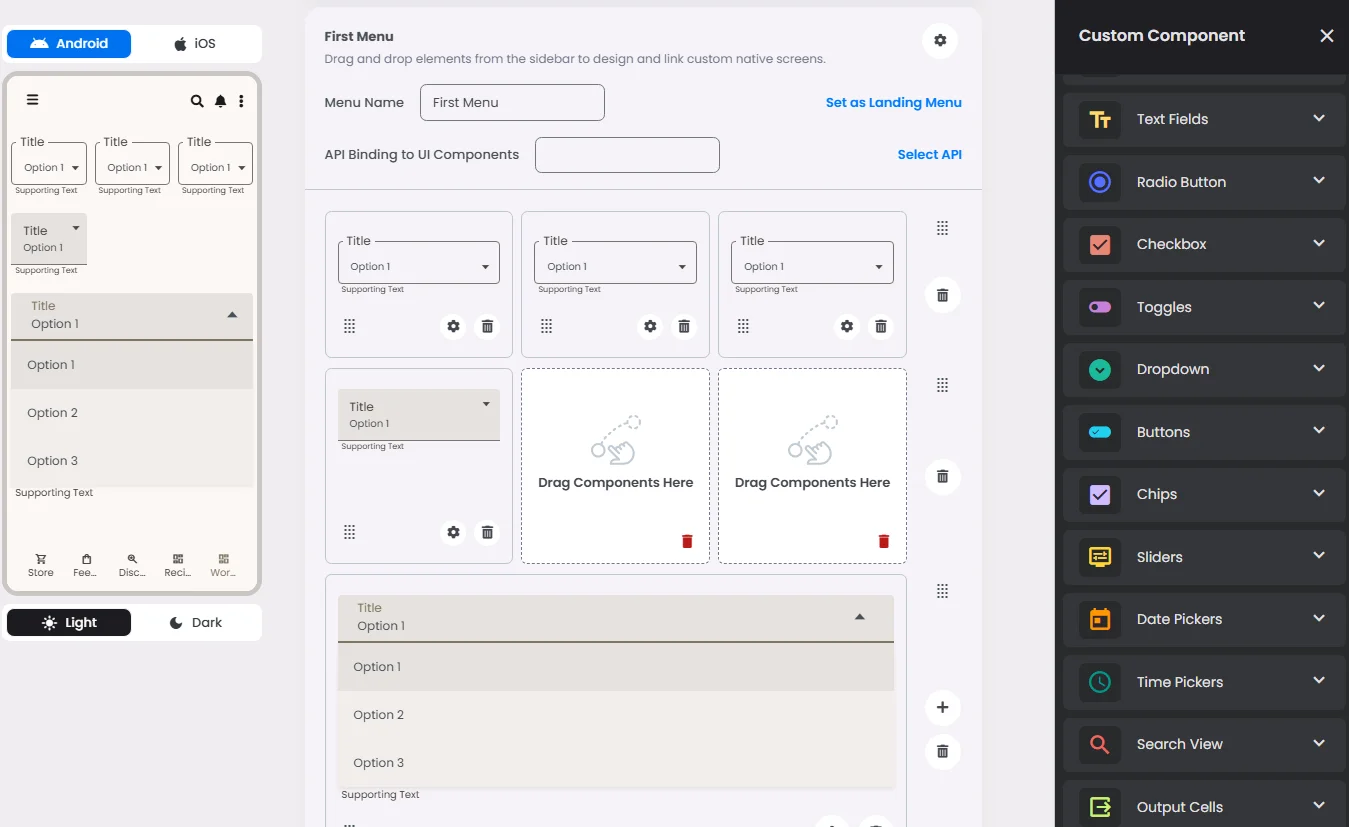
Task: Click the Menu Name input field
Action: coord(512,102)
